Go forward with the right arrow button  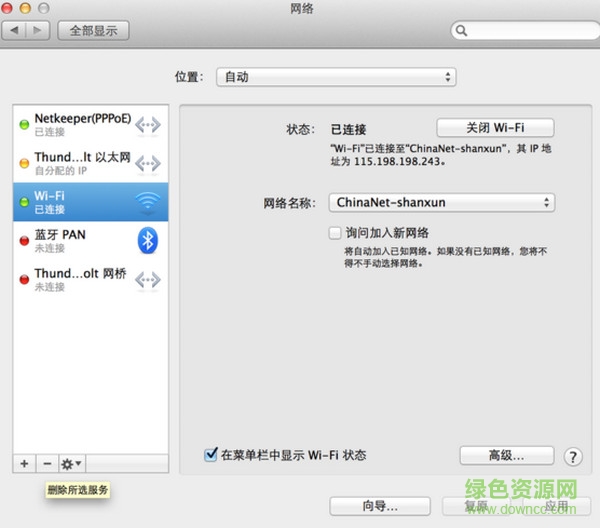(x=38, y=30)
